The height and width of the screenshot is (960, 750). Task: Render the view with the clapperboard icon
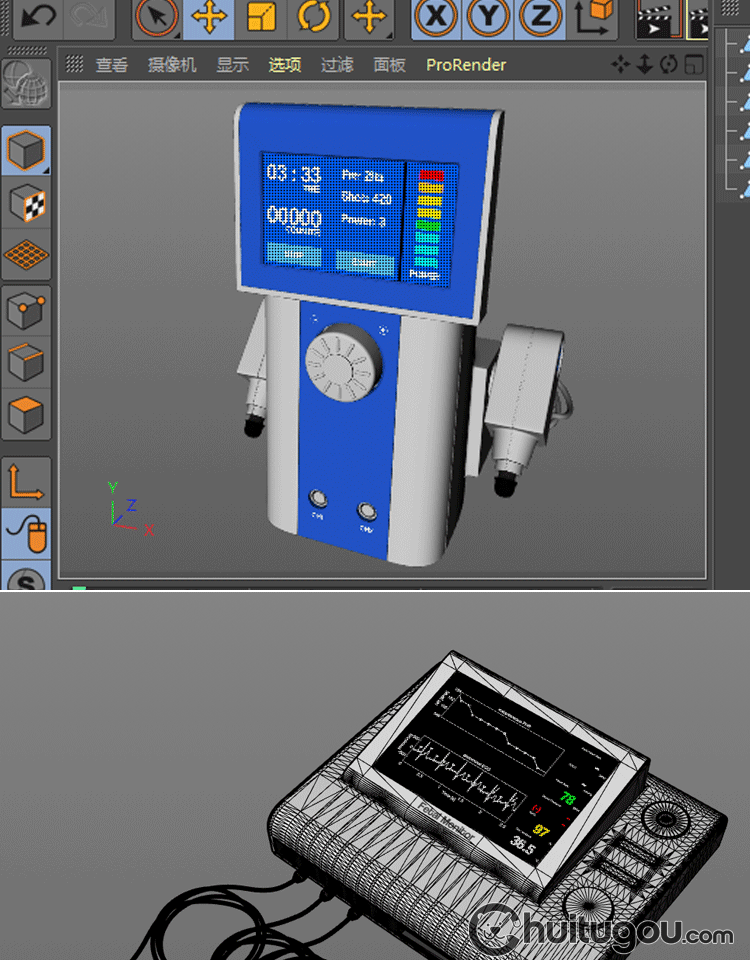(659, 18)
